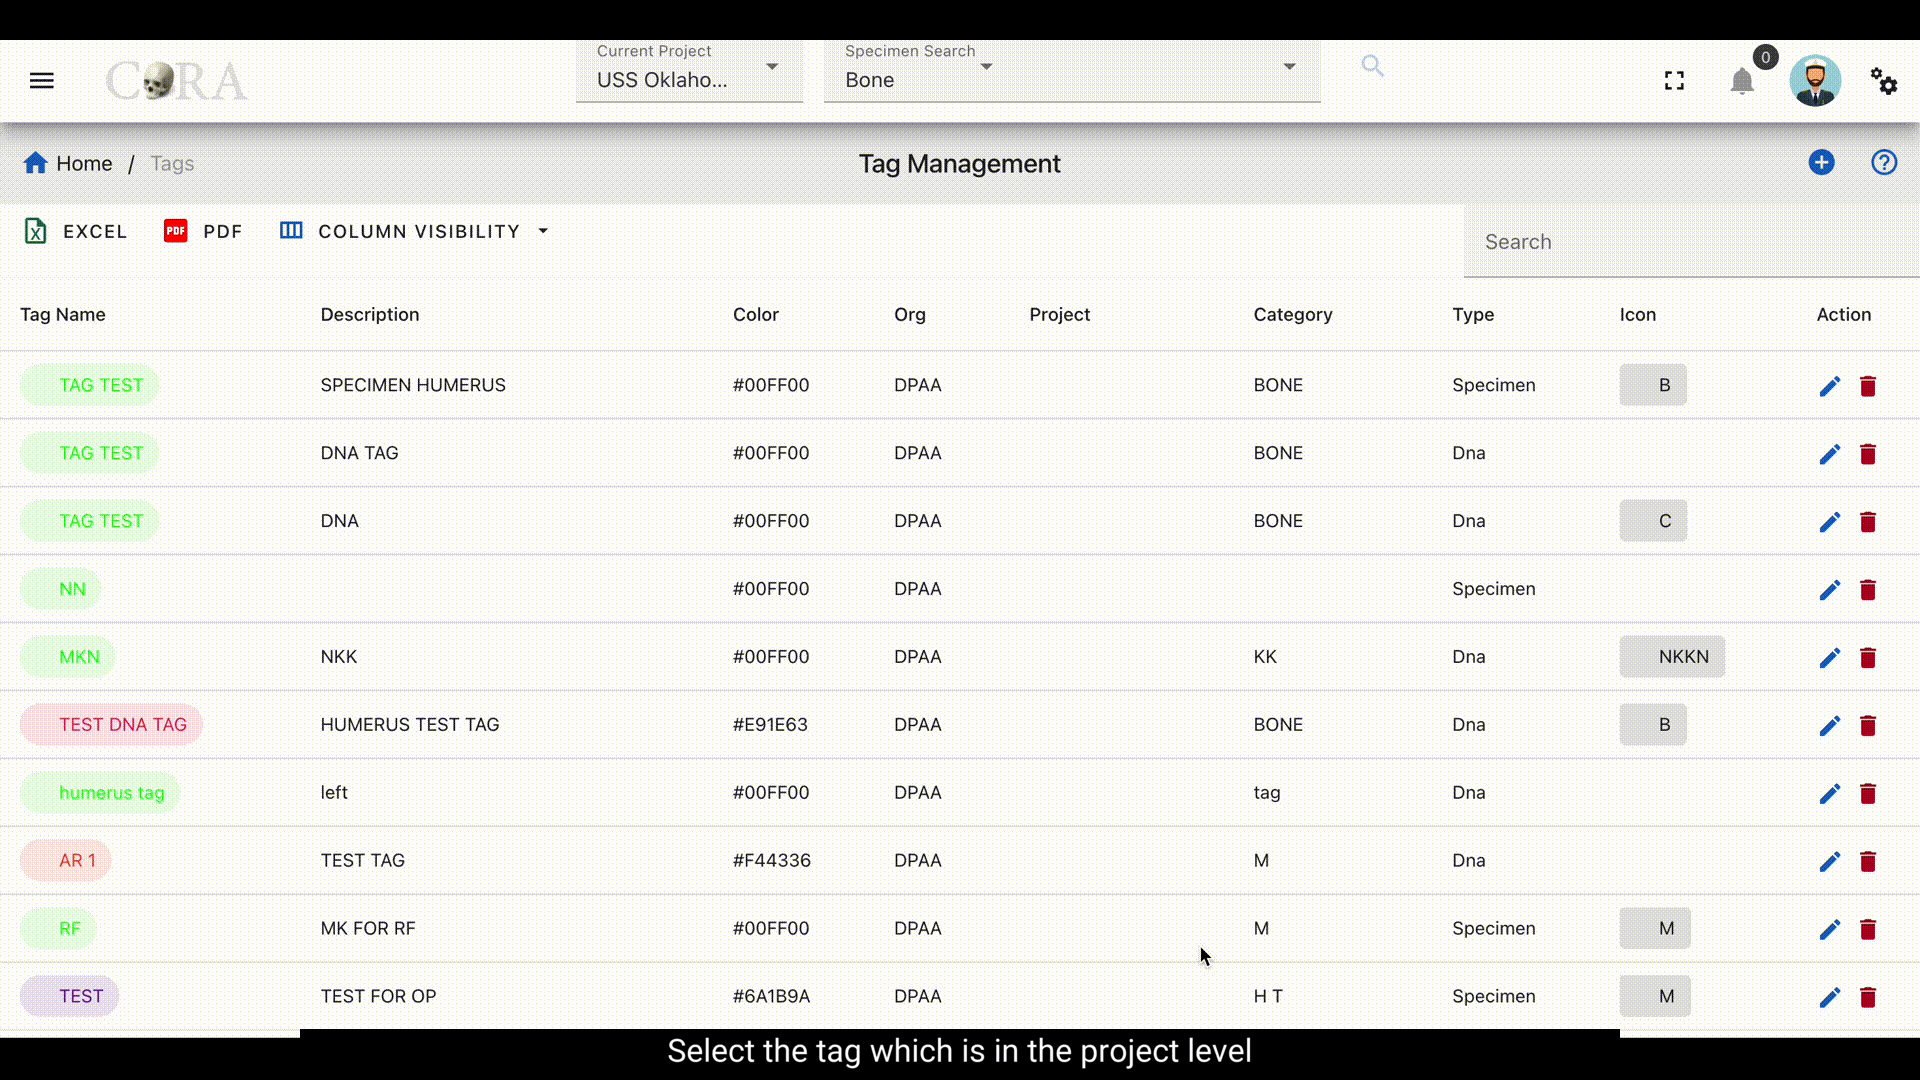Delete the TEST FOR OP tag

coord(1867,998)
